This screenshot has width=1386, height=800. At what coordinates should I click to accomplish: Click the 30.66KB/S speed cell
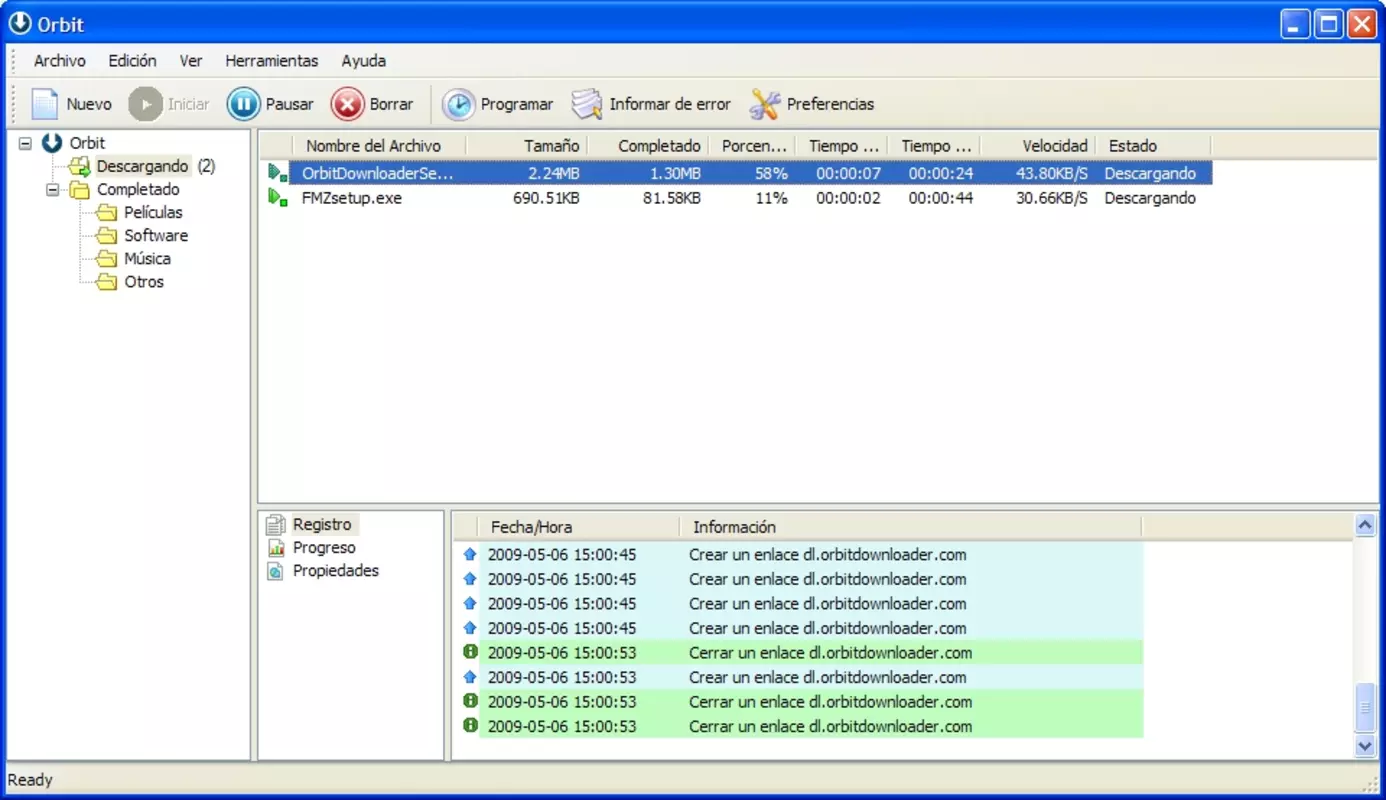[x=1052, y=198]
